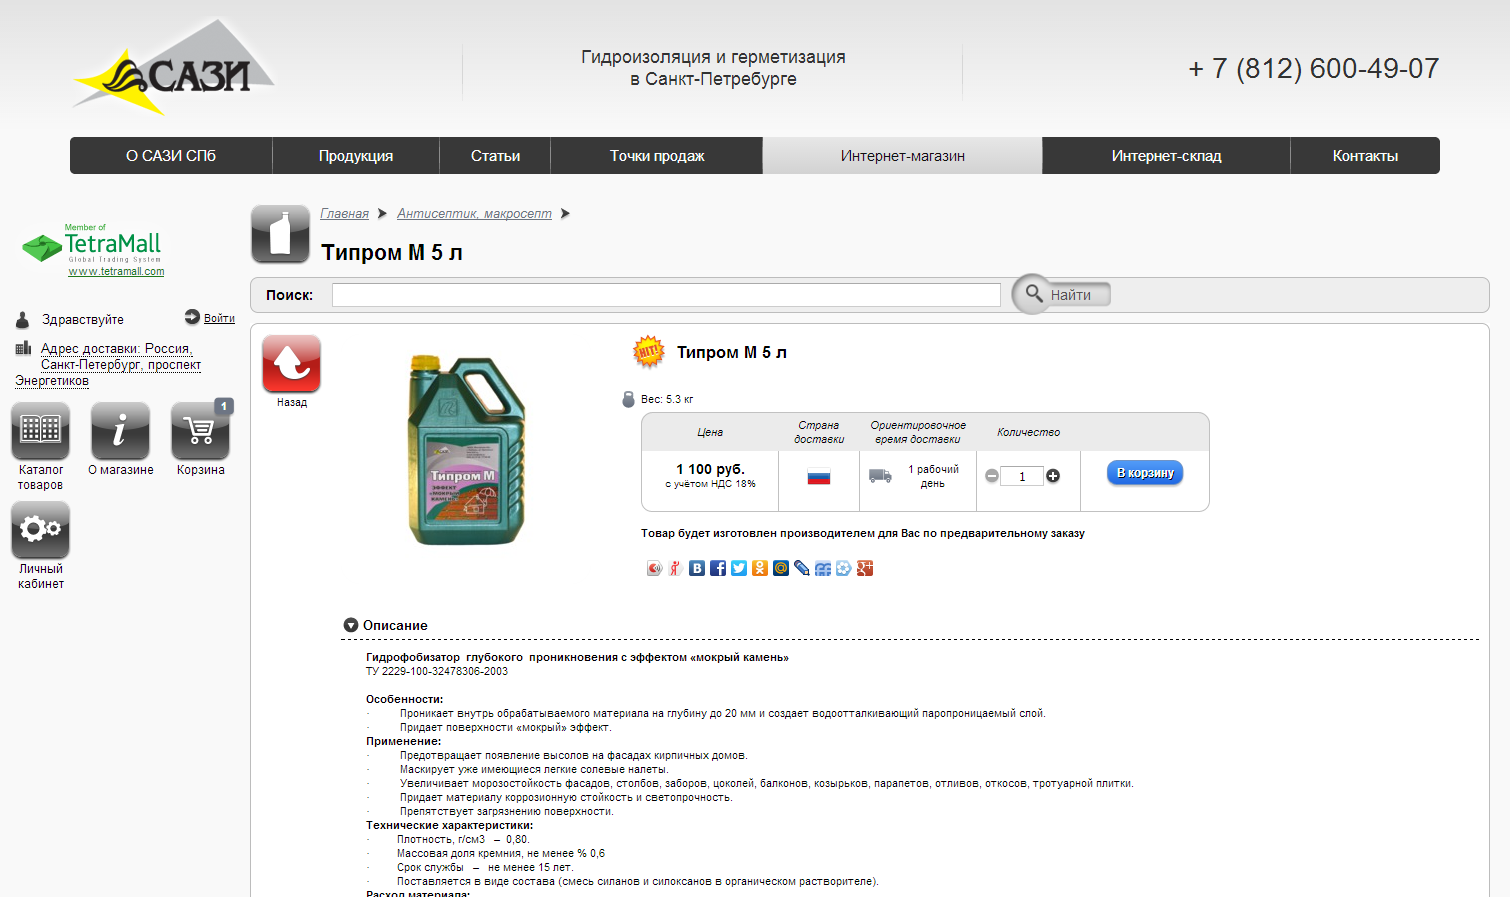Open the Типром М canister product image
The image size is (1510, 897).
(x=466, y=450)
